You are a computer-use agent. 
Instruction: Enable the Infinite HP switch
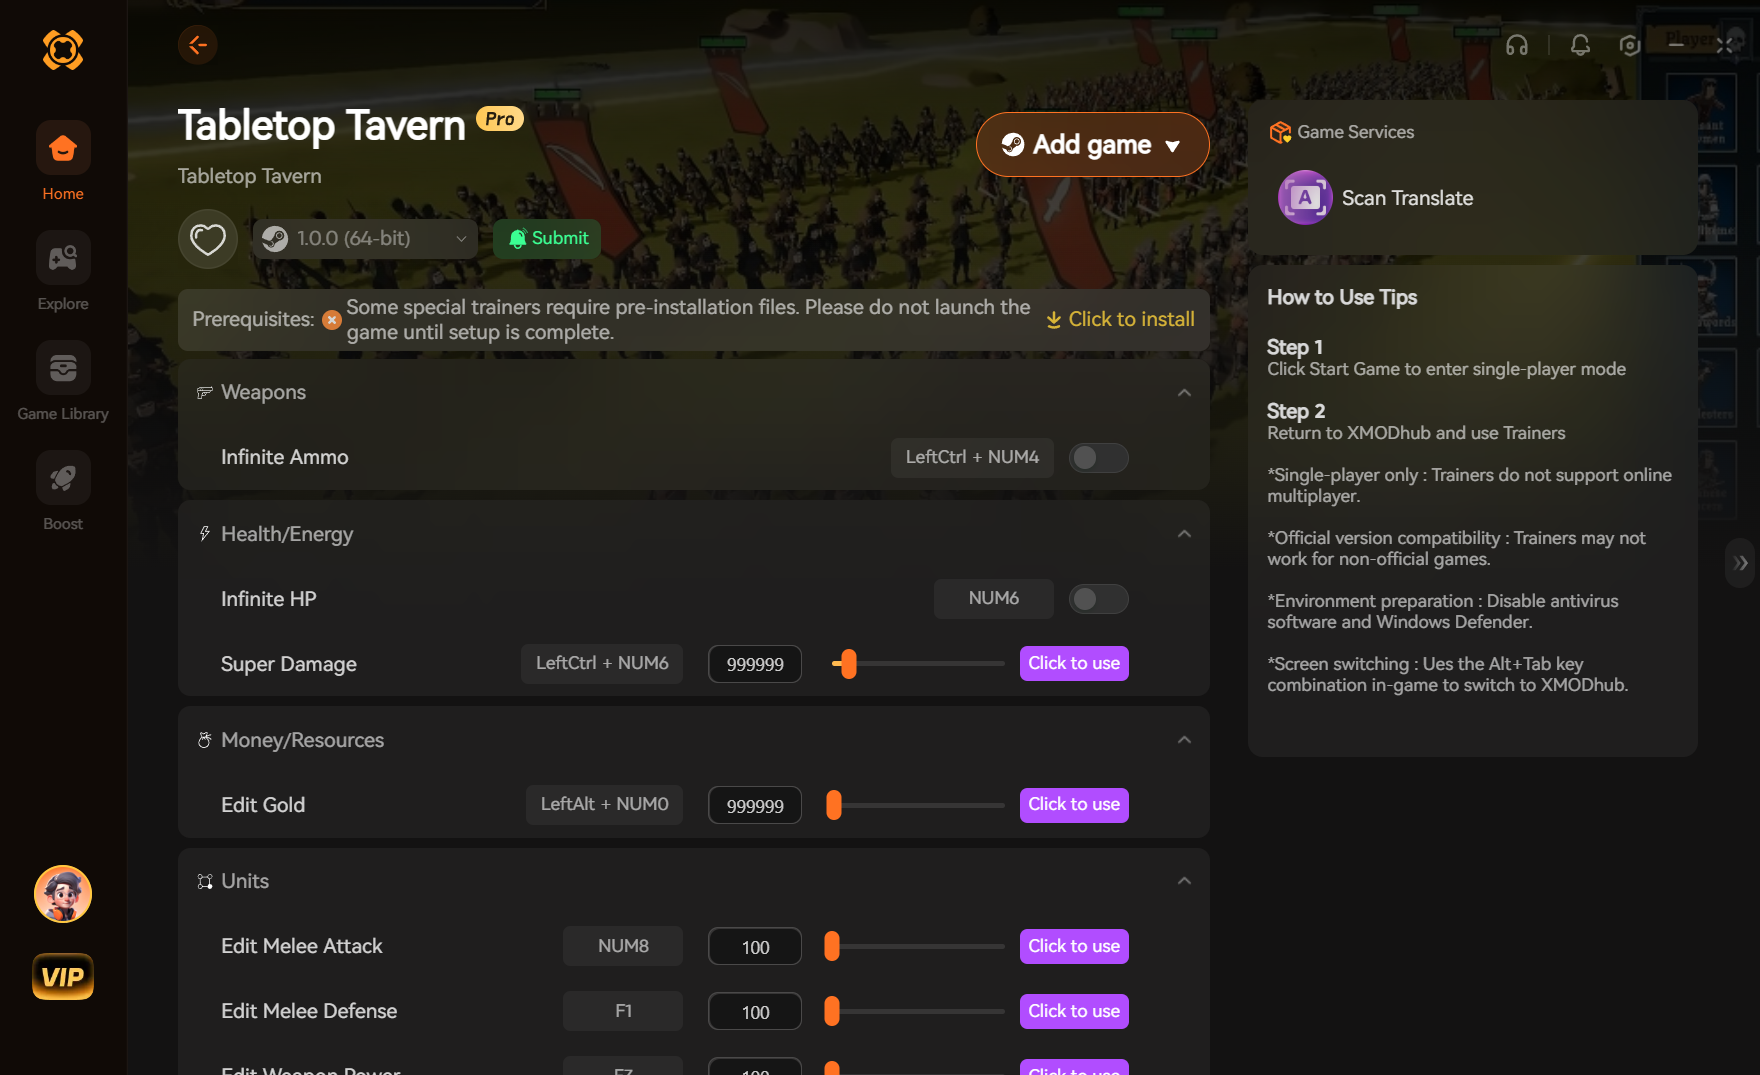point(1099,599)
